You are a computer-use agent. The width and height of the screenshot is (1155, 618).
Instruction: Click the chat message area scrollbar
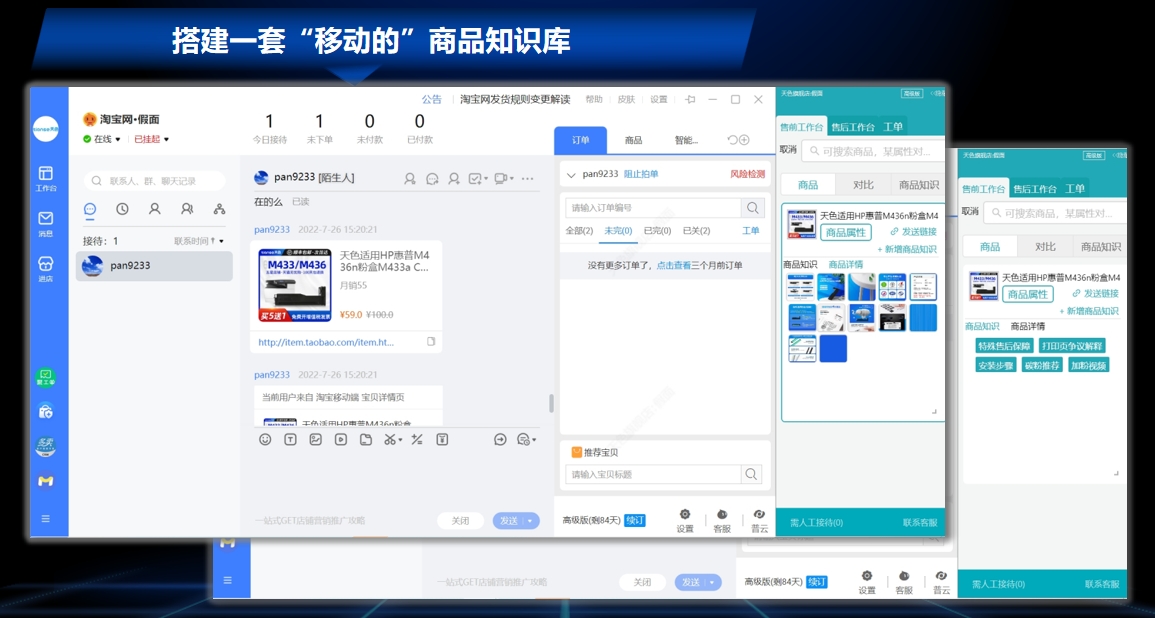pos(549,402)
